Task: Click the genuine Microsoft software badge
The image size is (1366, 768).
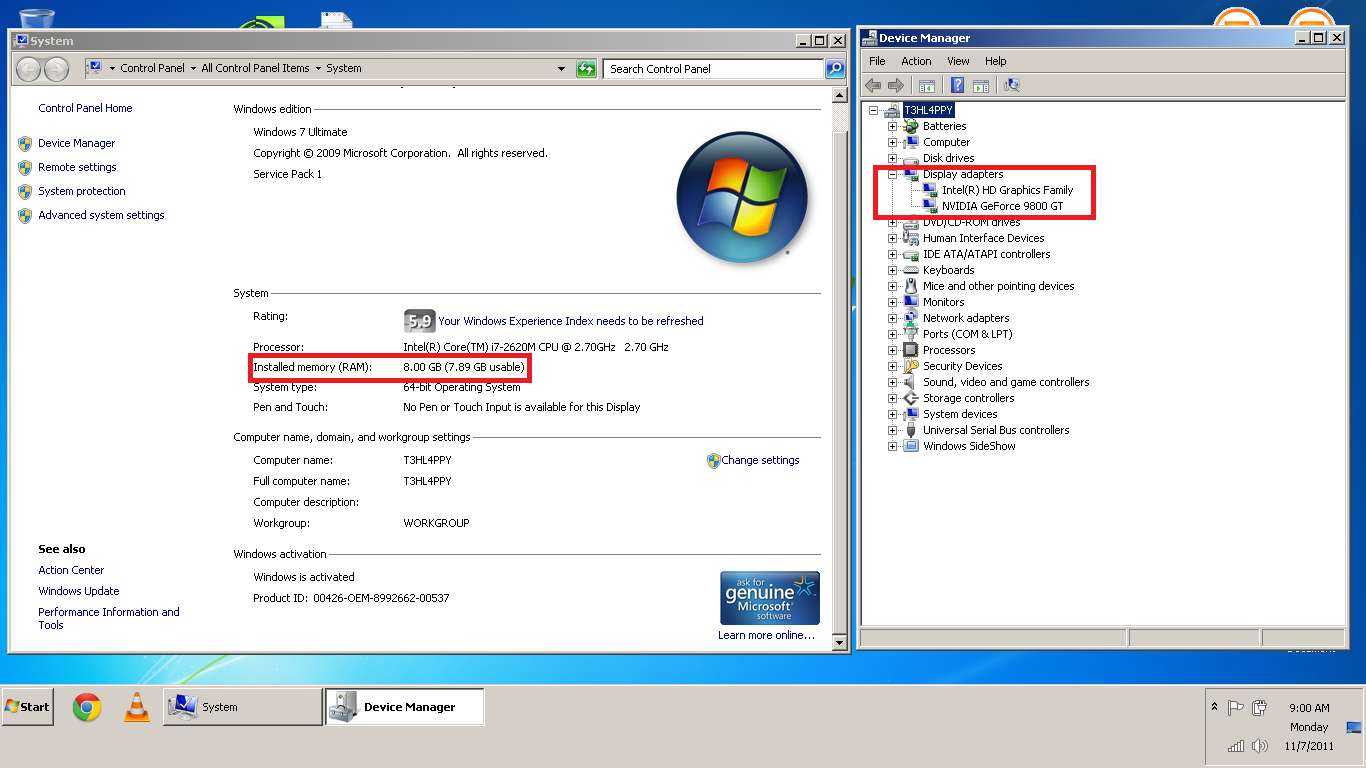Action: pyautogui.click(x=770, y=598)
